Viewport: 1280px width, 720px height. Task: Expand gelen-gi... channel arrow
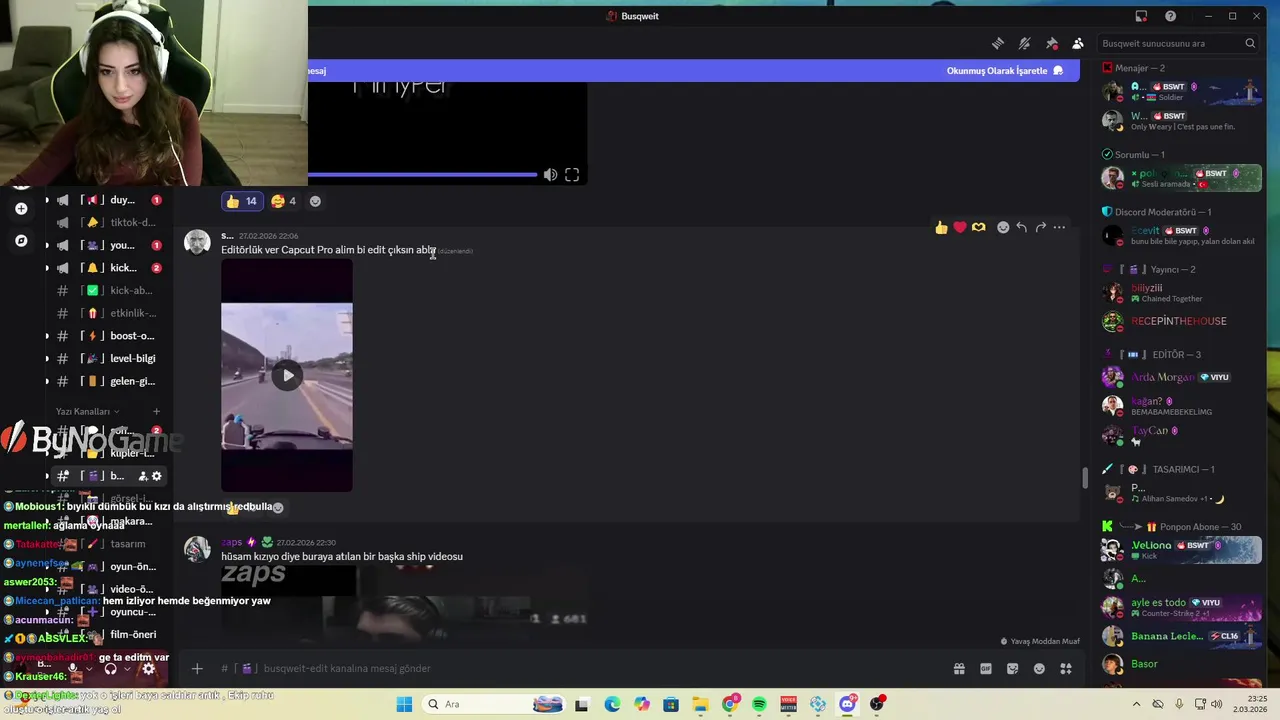tap(47, 381)
